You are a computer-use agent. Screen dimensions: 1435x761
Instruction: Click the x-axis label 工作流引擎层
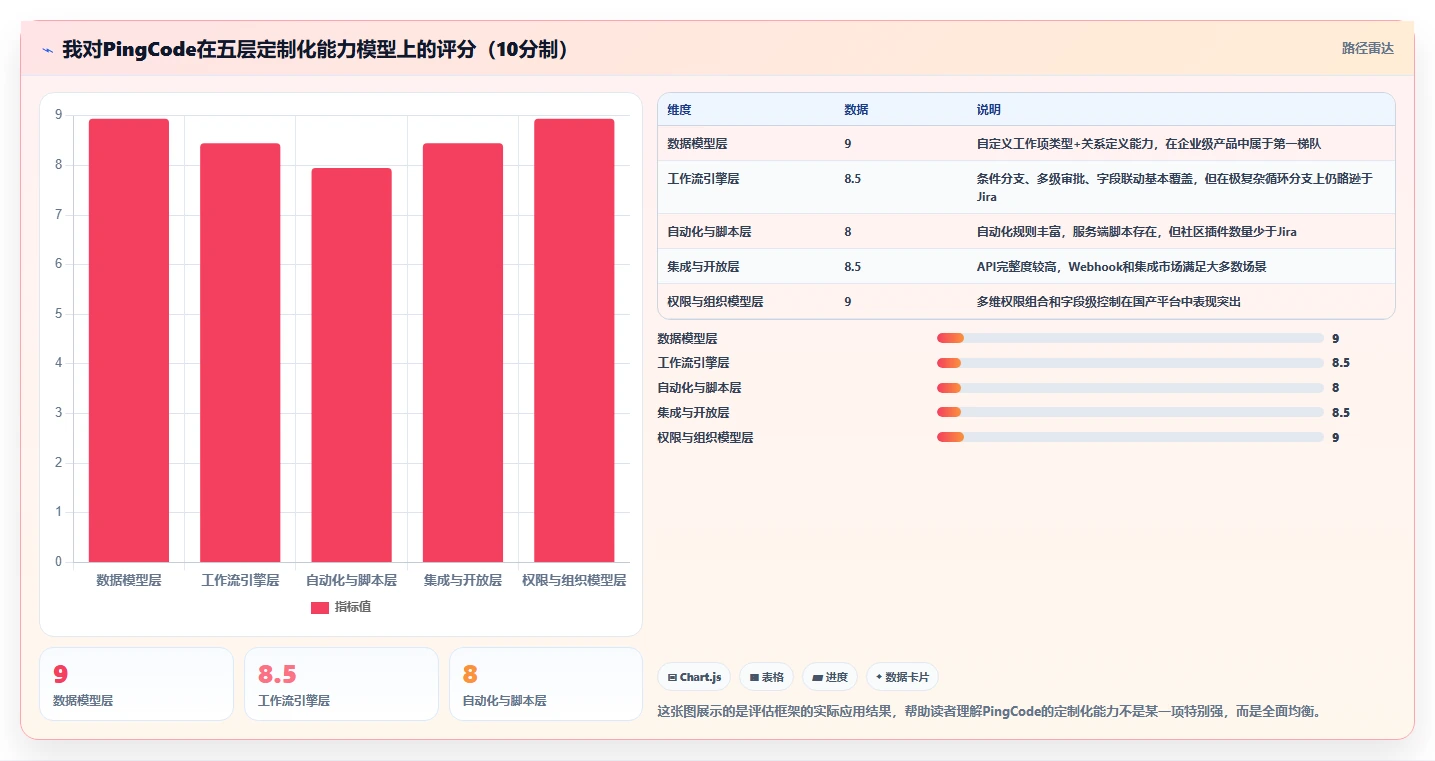pyautogui.click(x=240, y=580)
